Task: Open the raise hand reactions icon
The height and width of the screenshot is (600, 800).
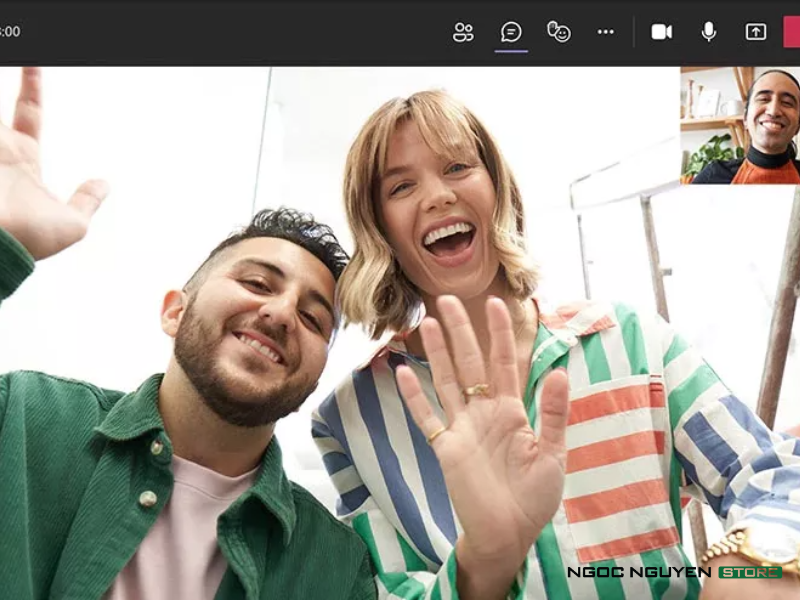Action: click(559, 32)
